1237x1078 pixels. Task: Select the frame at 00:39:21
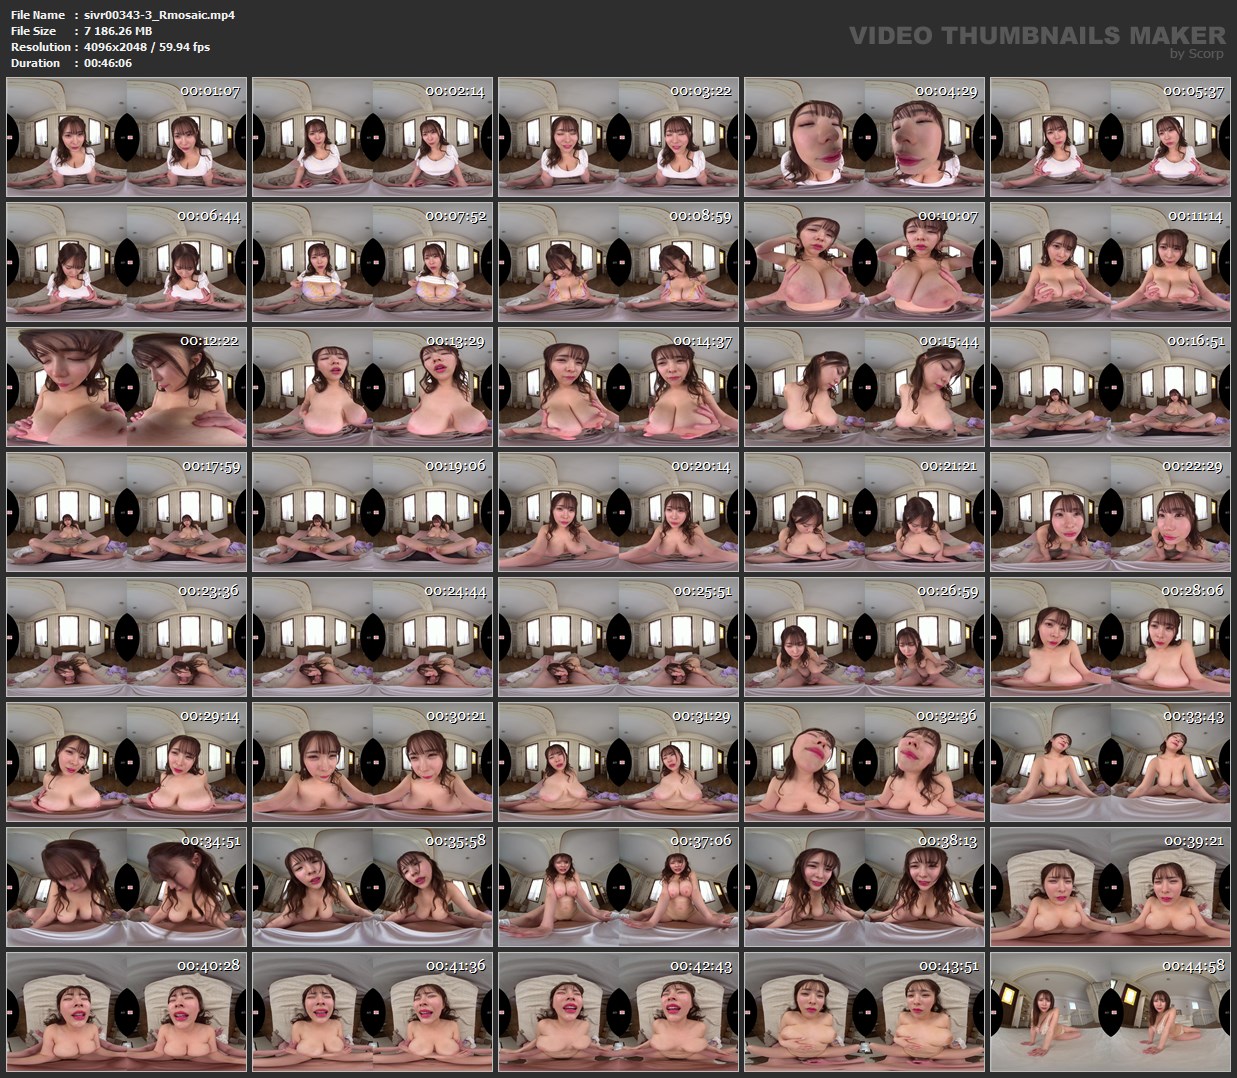pos(1109,886)
